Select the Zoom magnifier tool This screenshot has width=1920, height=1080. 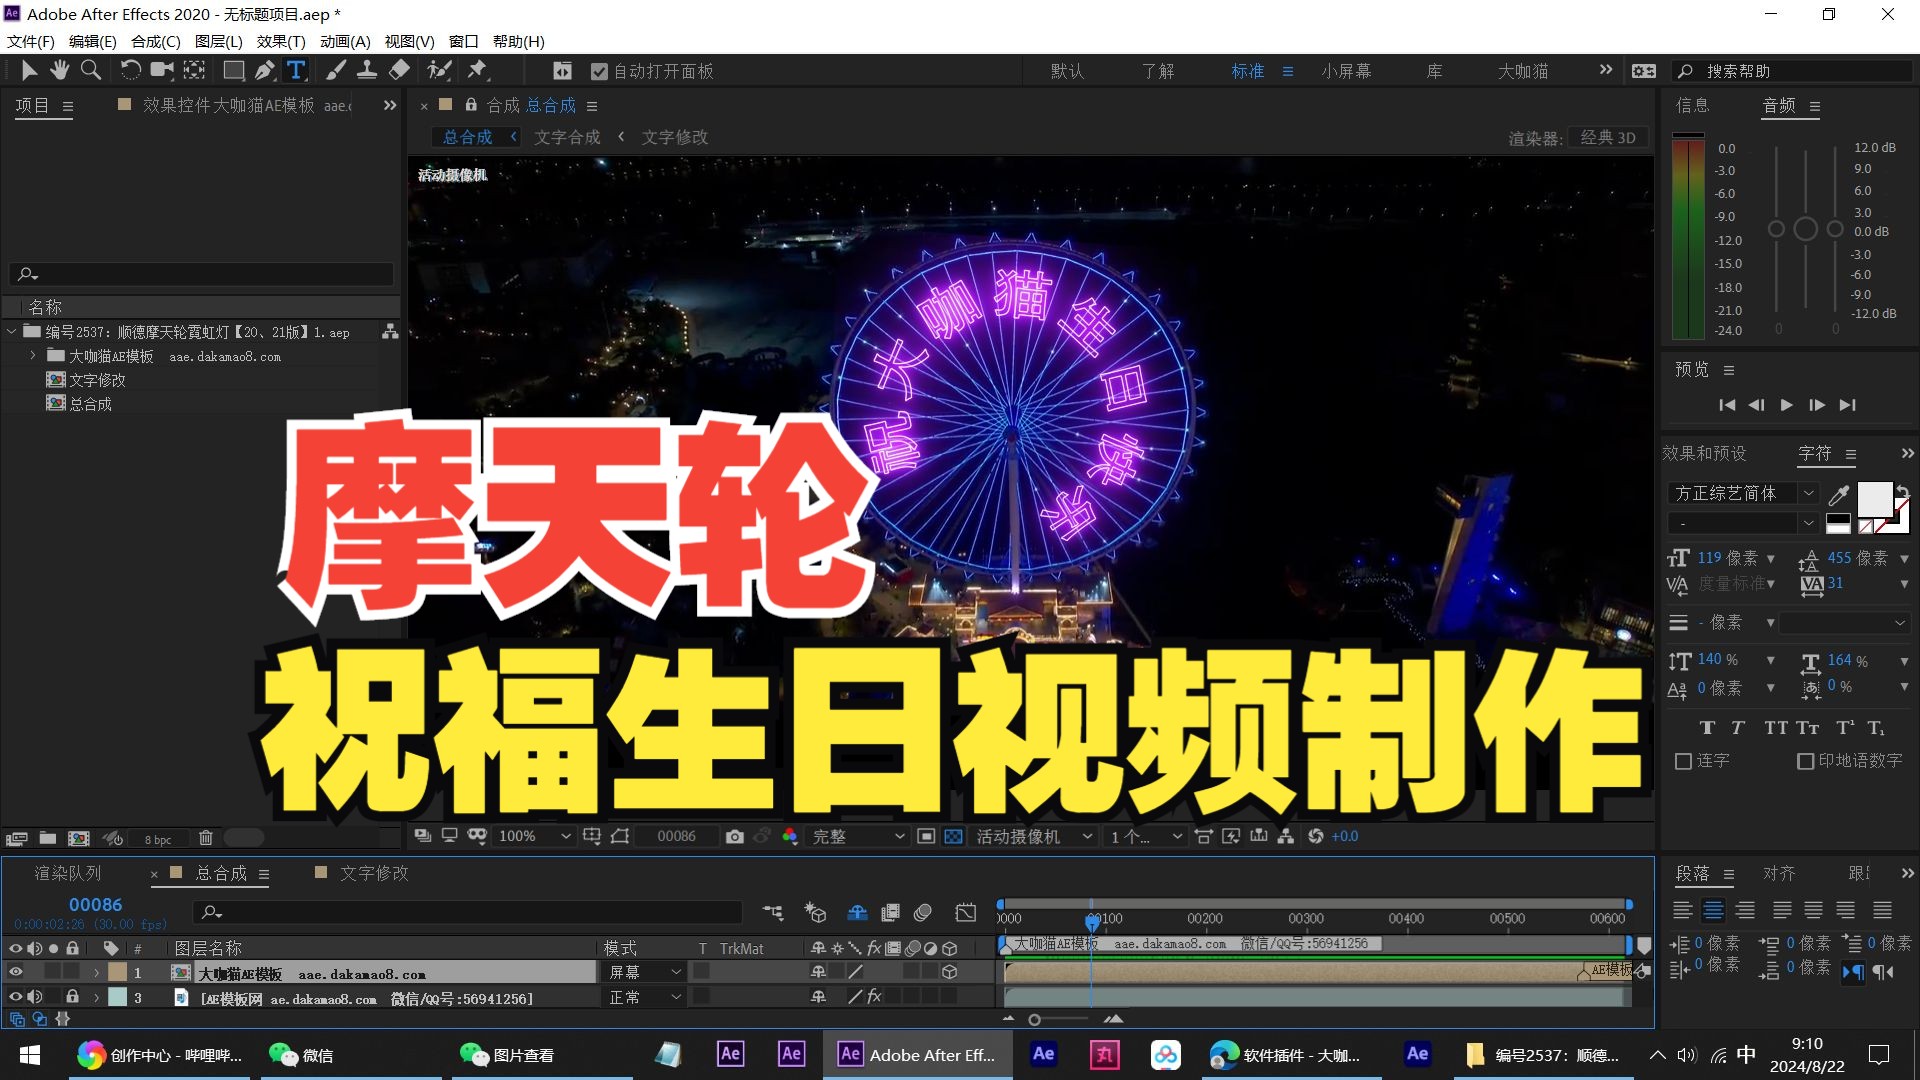point(91,70)
